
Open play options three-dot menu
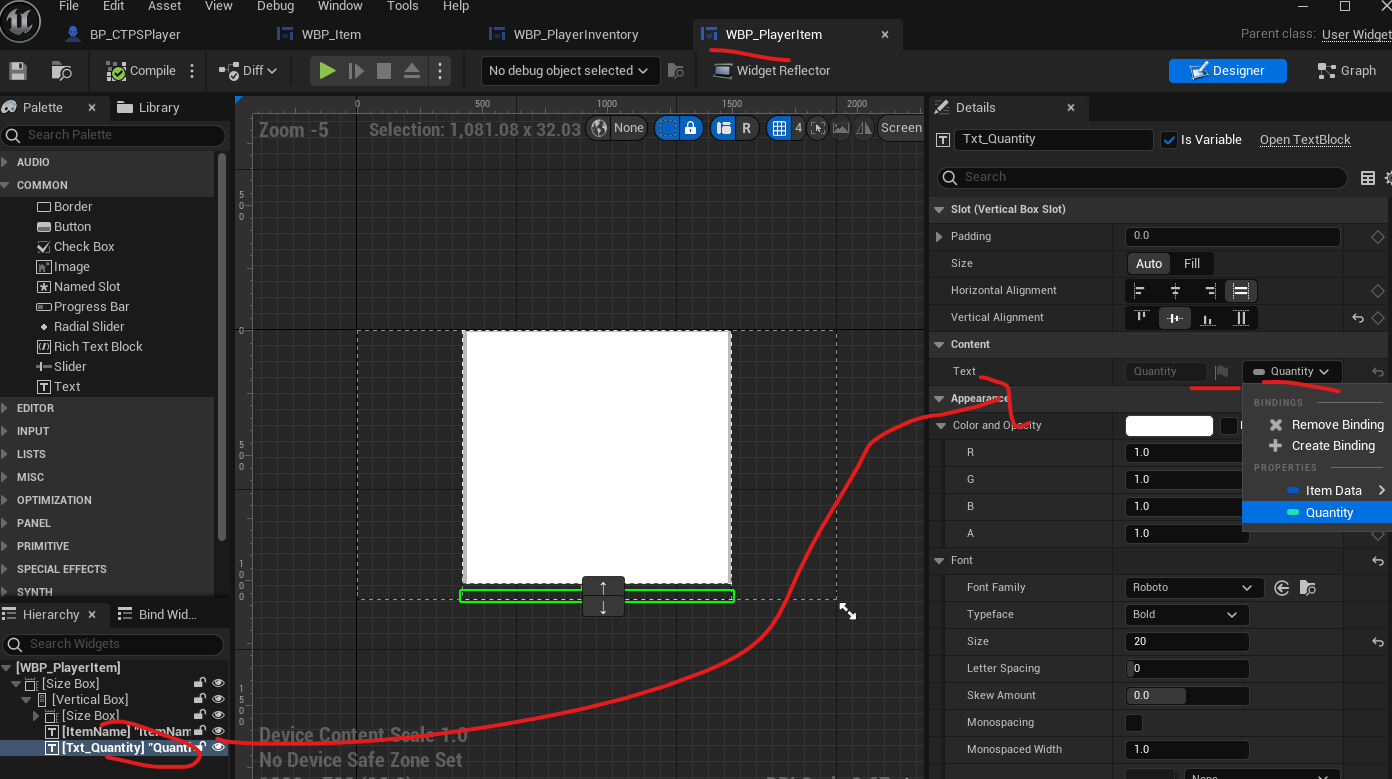coord(440,71)
